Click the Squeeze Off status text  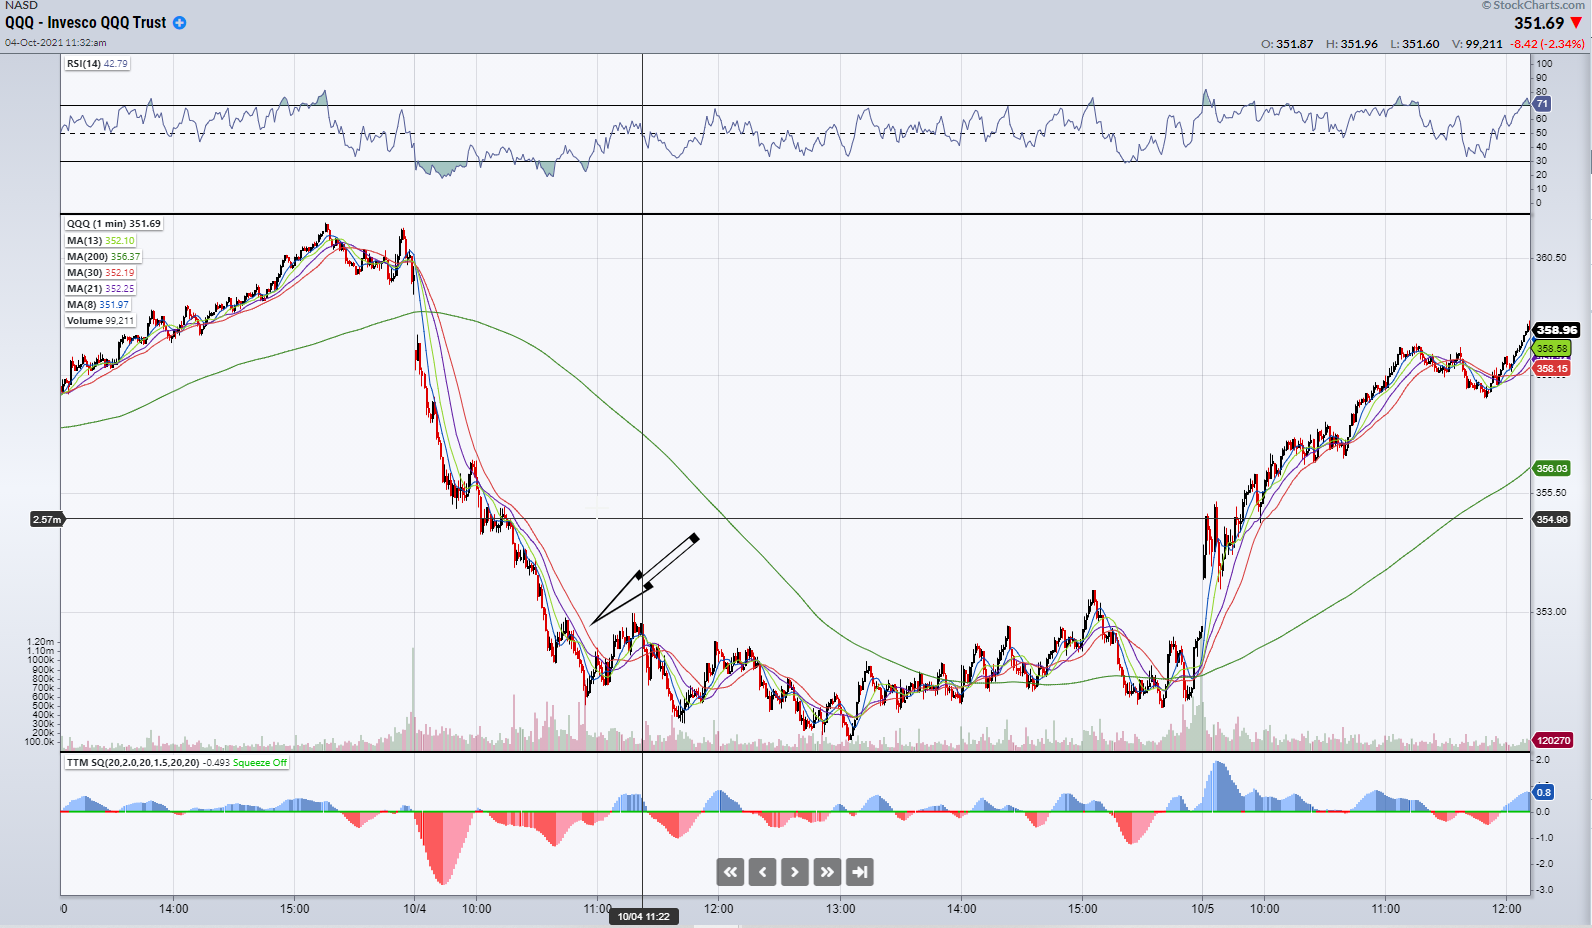[260, 762]
